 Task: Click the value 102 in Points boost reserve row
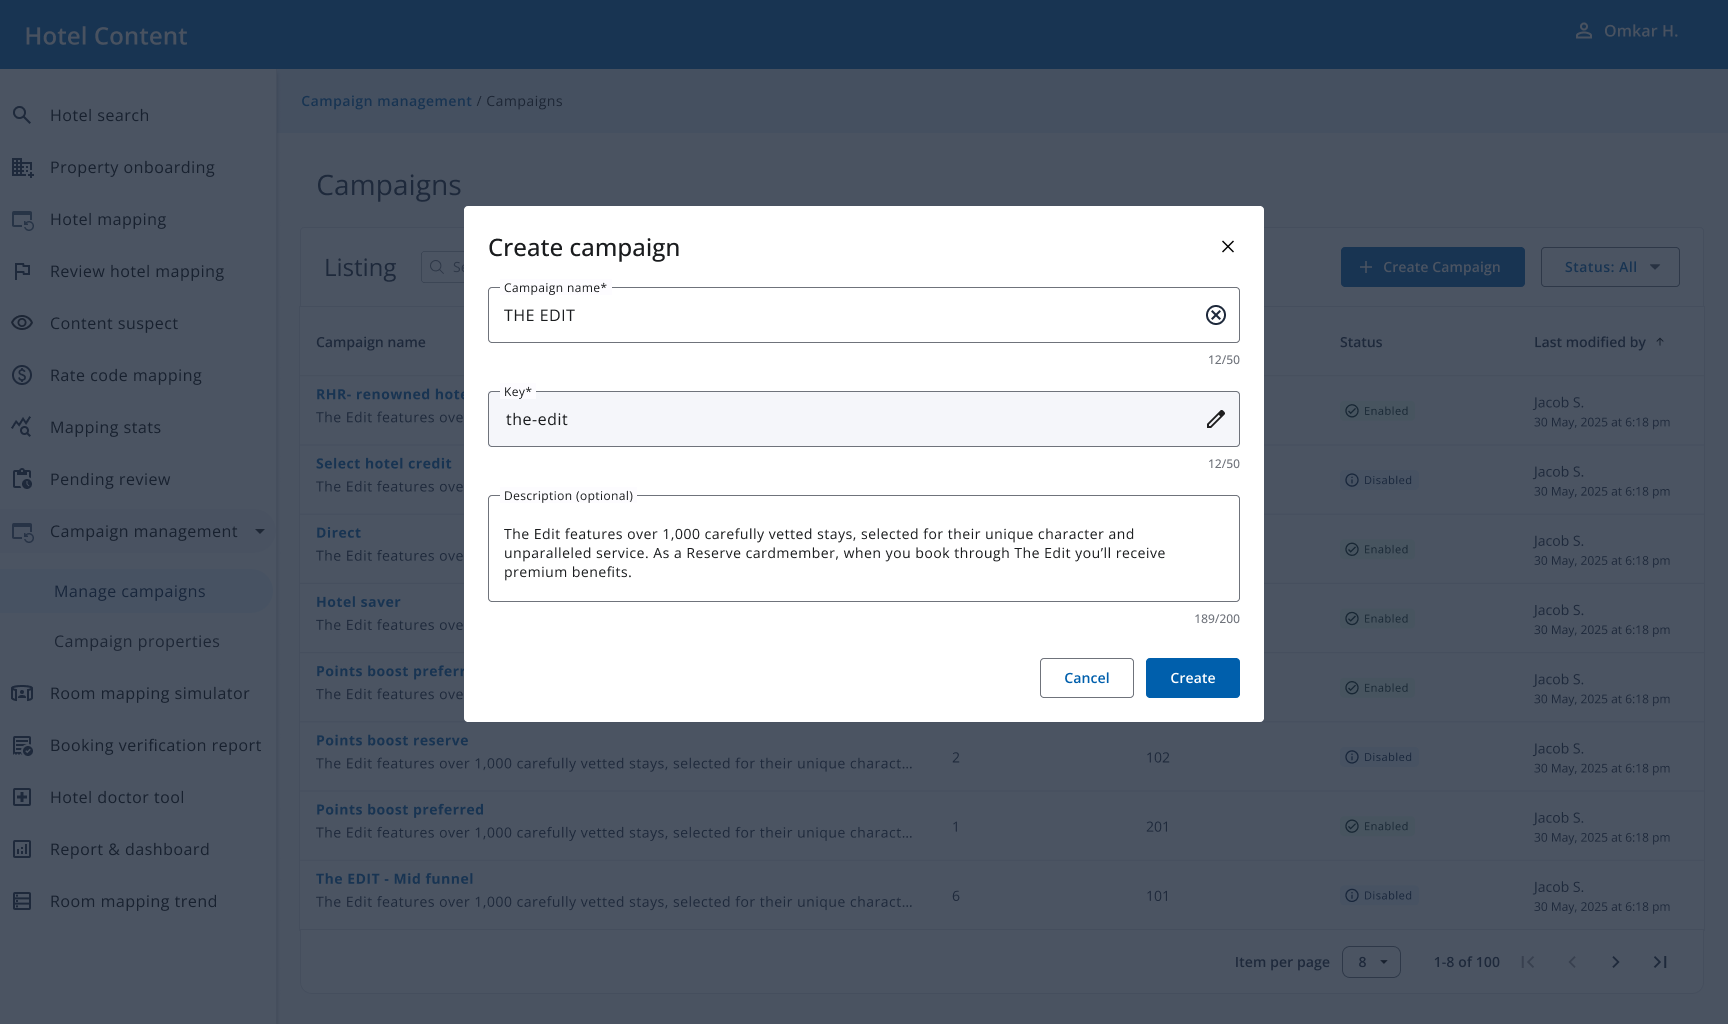pos(1158,757)
